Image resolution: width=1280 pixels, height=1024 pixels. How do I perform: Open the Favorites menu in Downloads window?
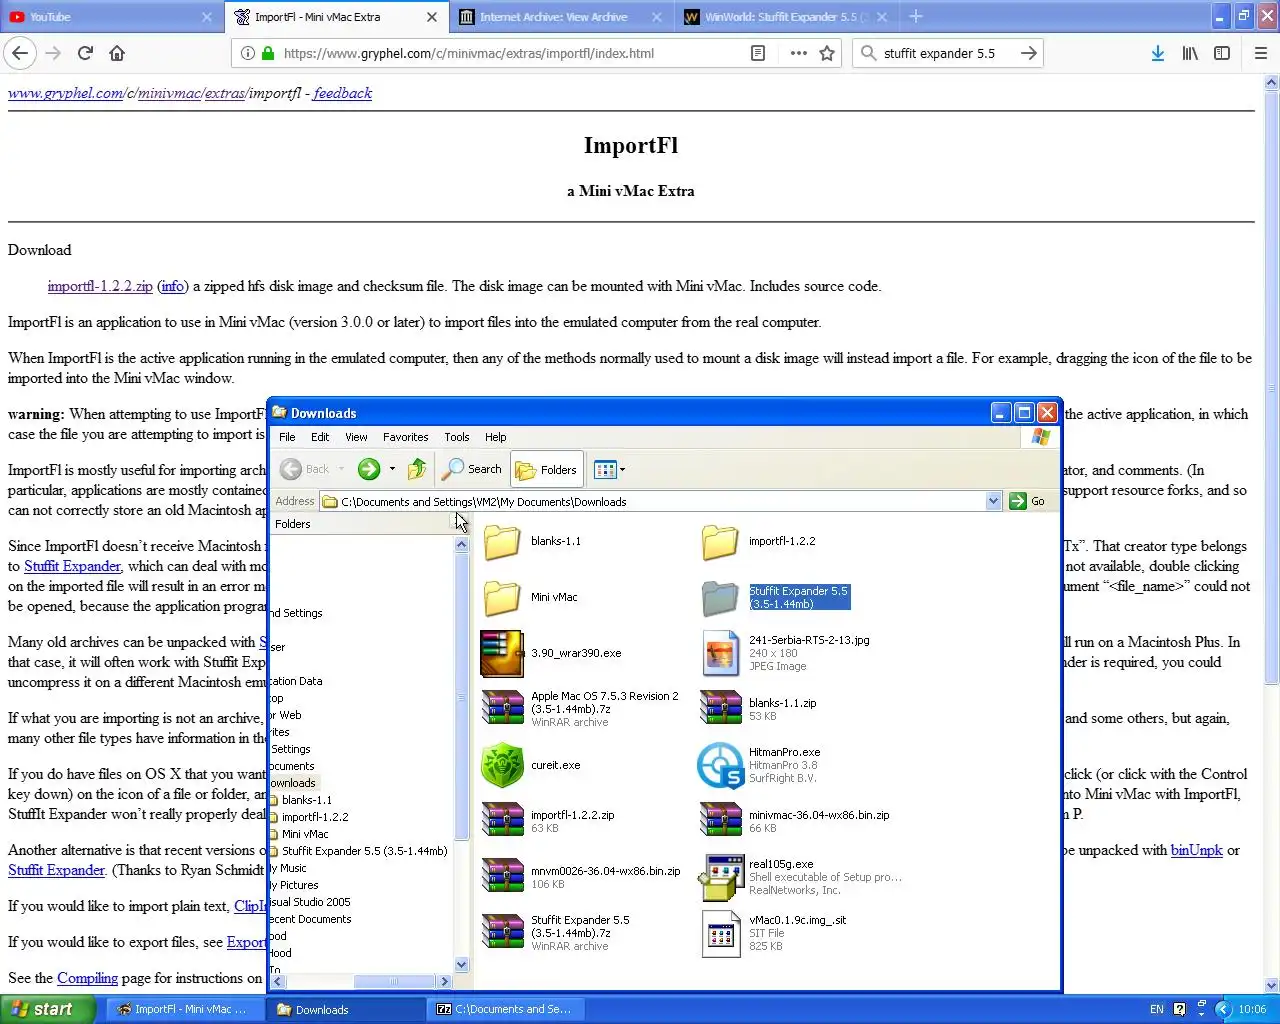(x=405, y=437)
